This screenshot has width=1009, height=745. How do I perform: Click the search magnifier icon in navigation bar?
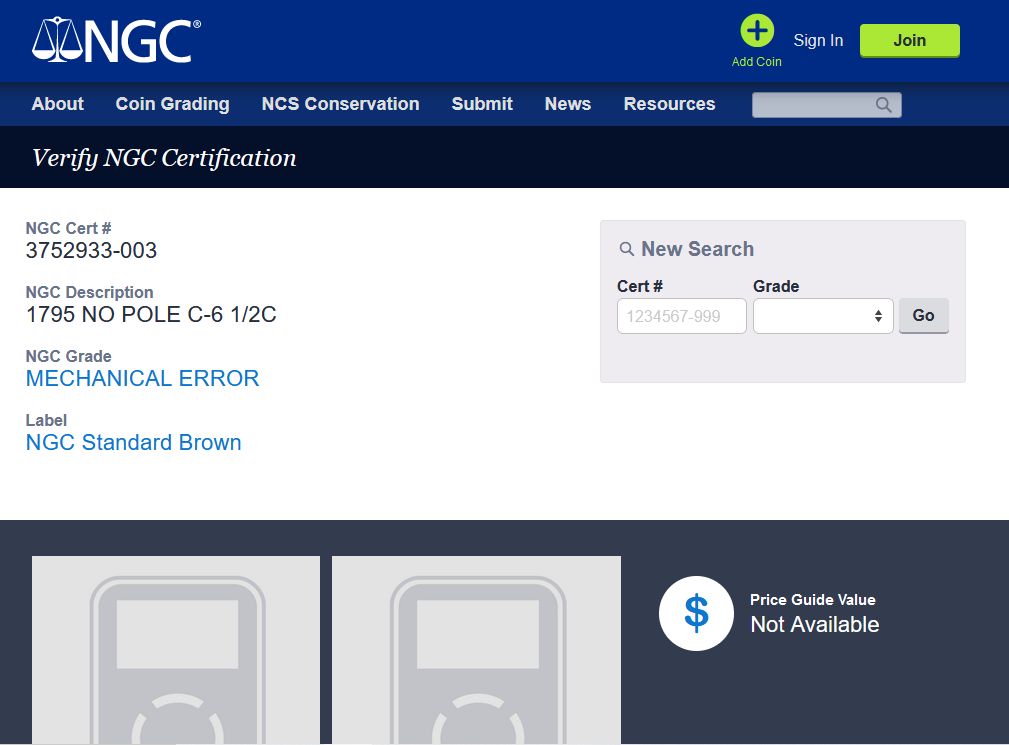[884, 105]
